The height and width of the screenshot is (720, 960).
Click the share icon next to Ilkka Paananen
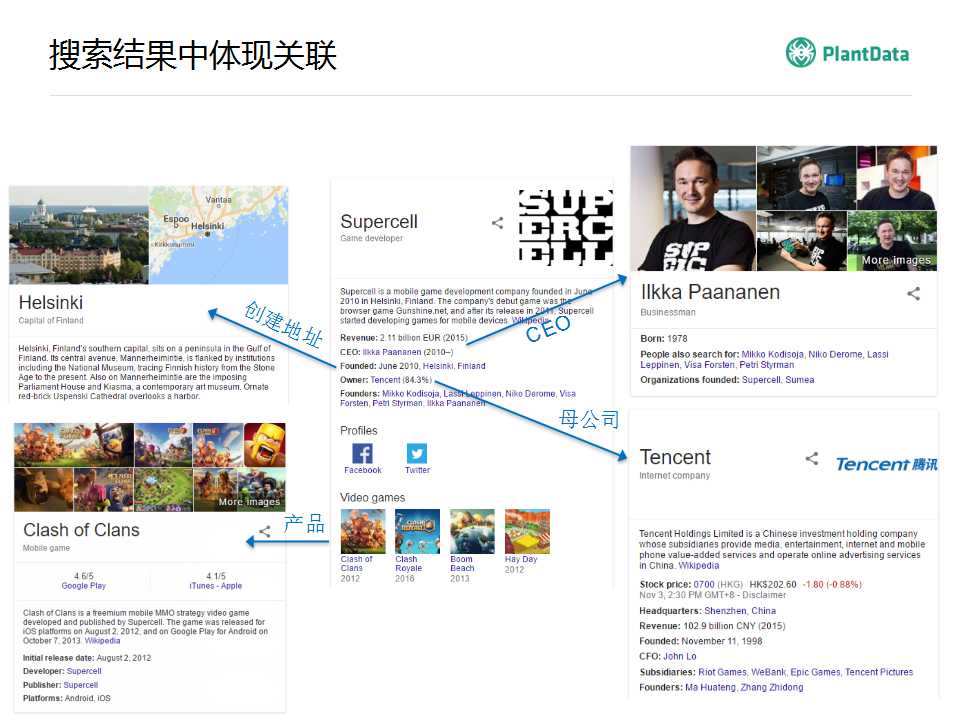(x=913, y=294)
